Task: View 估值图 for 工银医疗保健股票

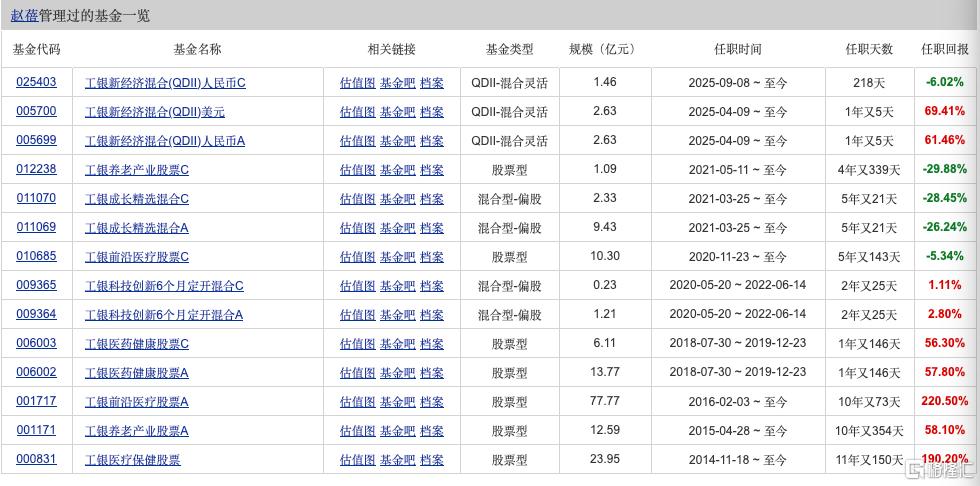Action: pos(358,460)
